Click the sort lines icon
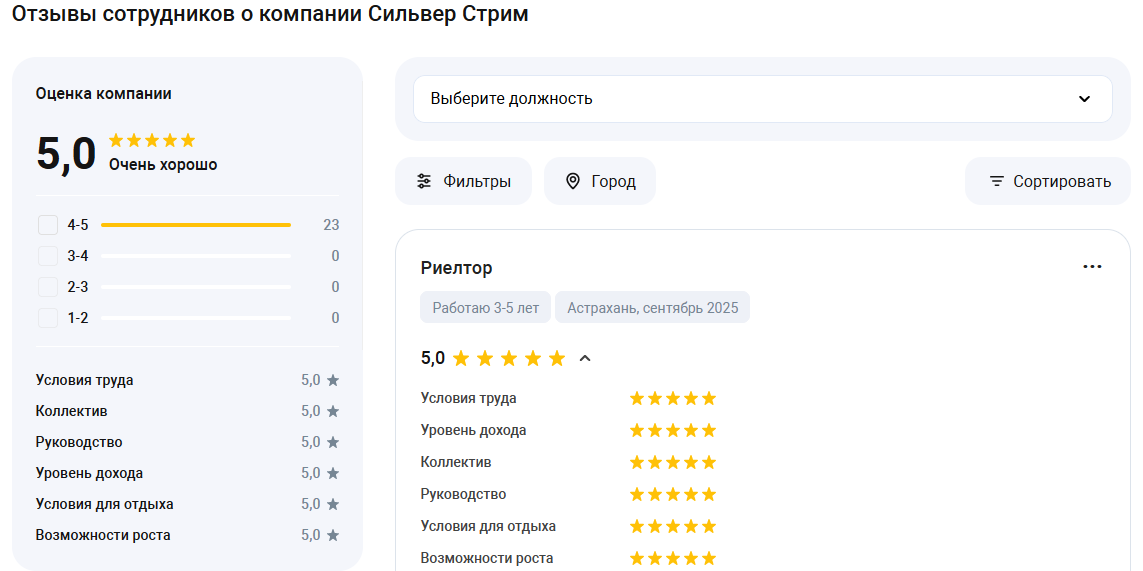The image size is (1143, 571). click(x=996, y=181)
